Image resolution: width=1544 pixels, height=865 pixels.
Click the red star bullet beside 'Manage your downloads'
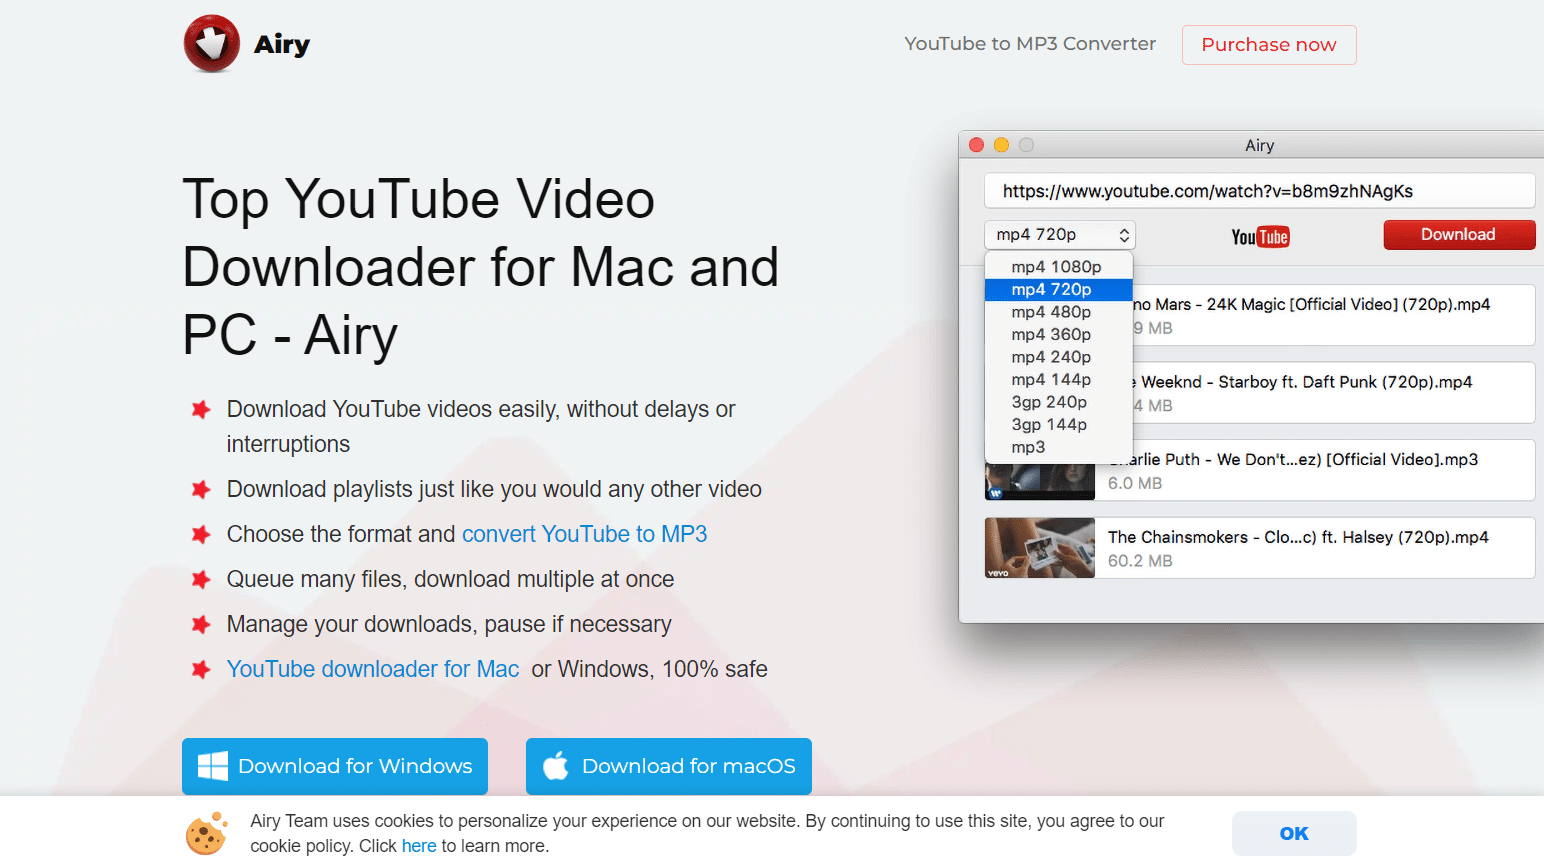pyautogui.click(x=201, y=624)
